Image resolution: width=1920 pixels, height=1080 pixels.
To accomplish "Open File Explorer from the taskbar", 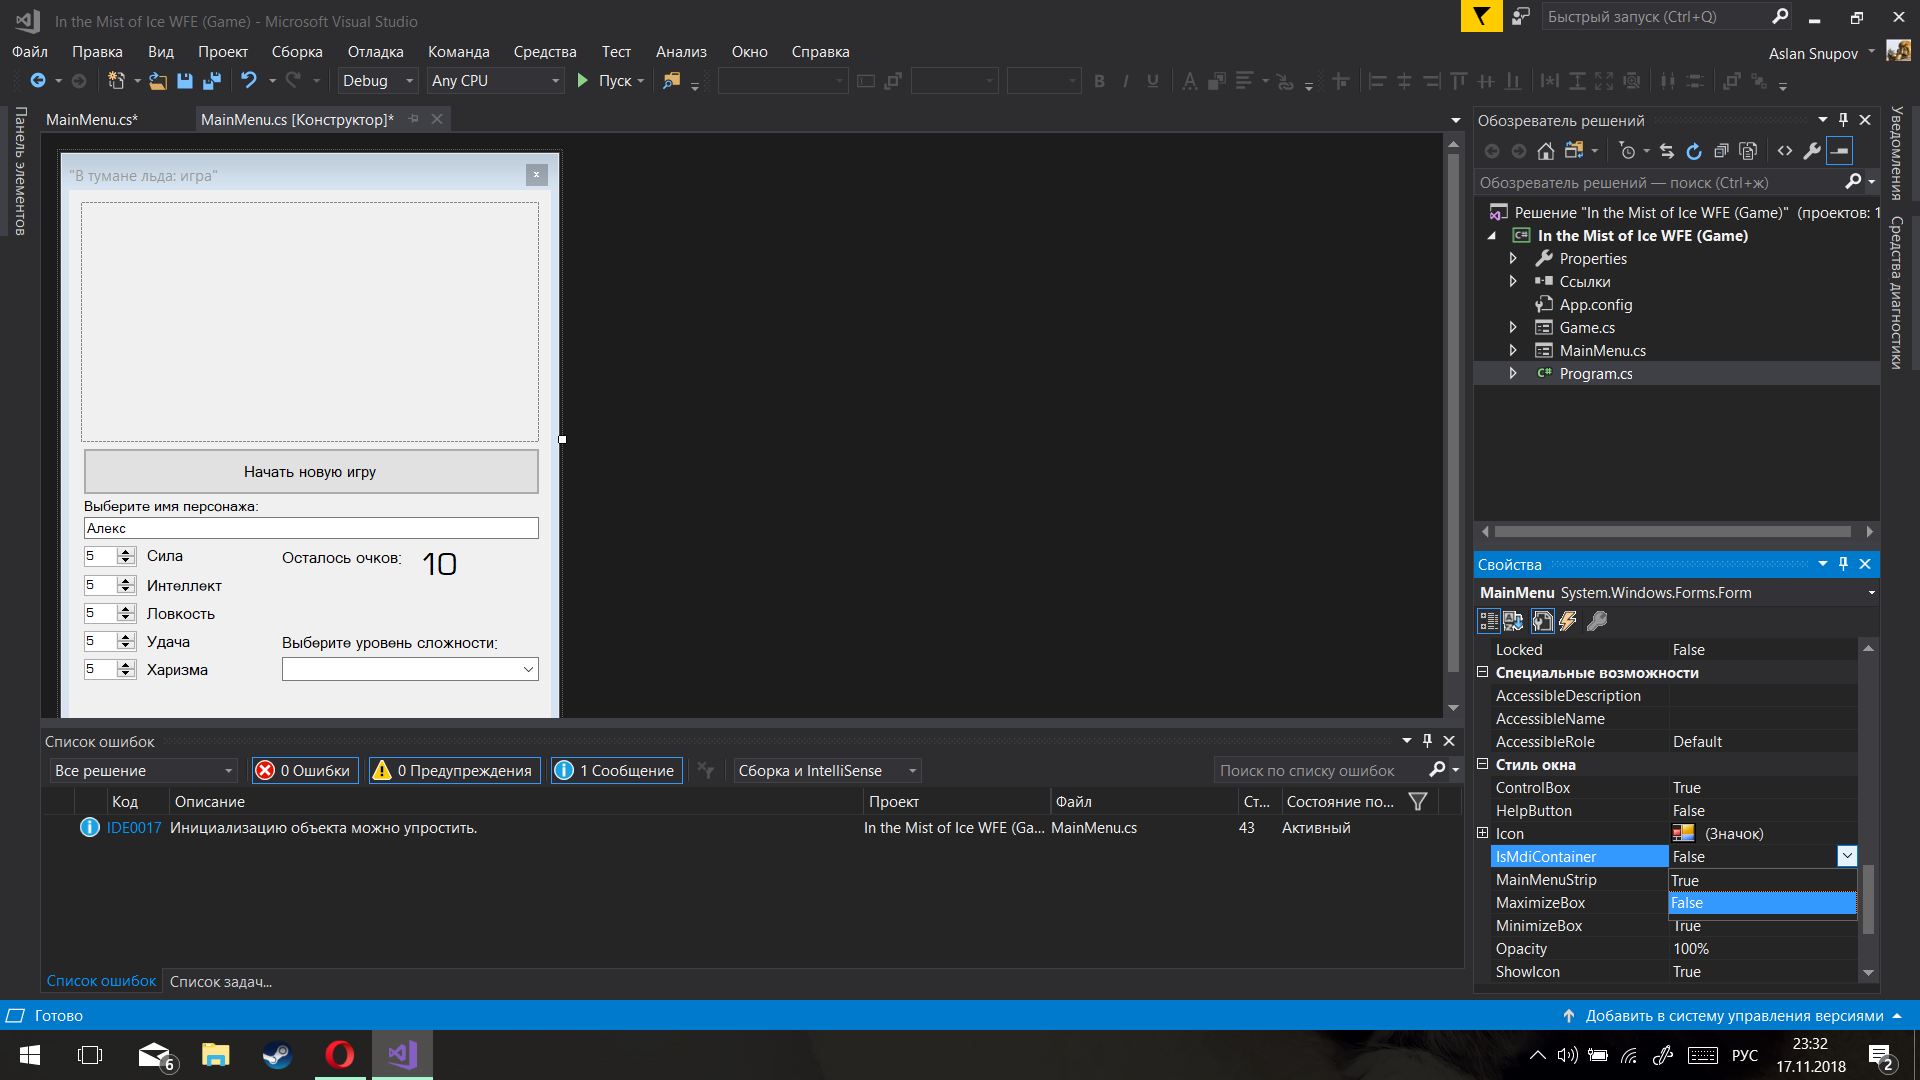I will click(215, 1055).
